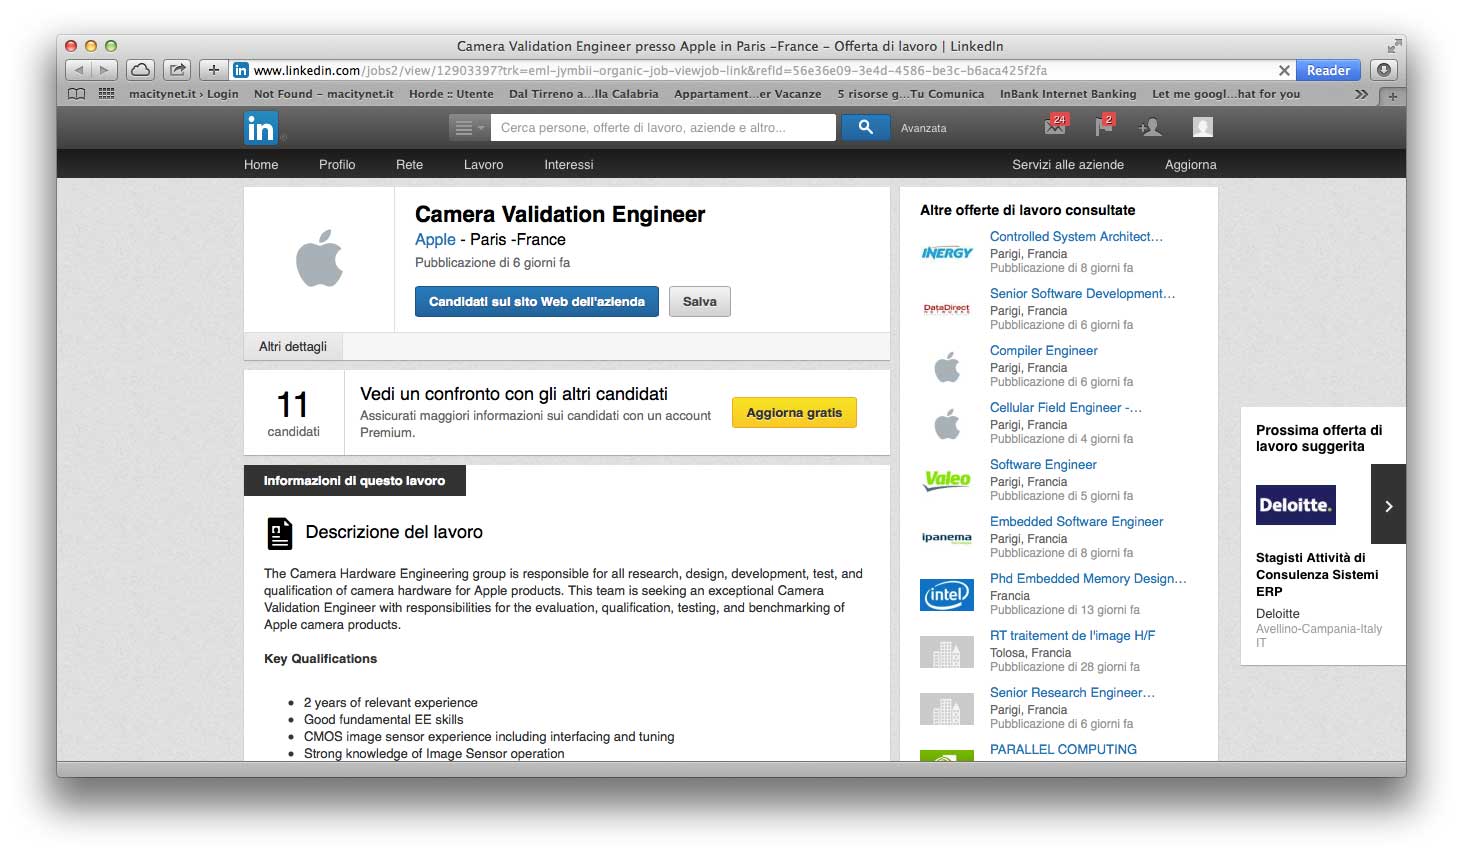Open the Stagisti Attività di Consulenza job link
This screenshot has height=856, width=1463.
[1317, 575]
